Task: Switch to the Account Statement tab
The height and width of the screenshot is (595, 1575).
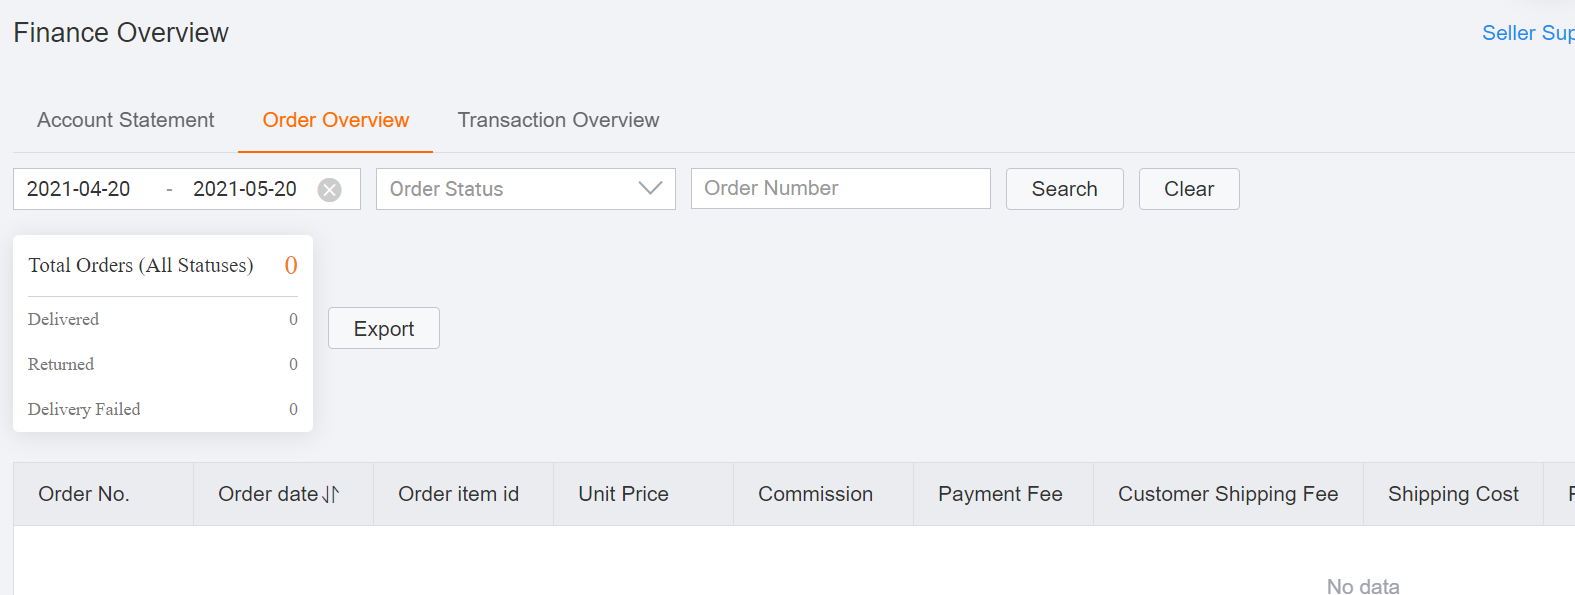Action: coord(125,120)
